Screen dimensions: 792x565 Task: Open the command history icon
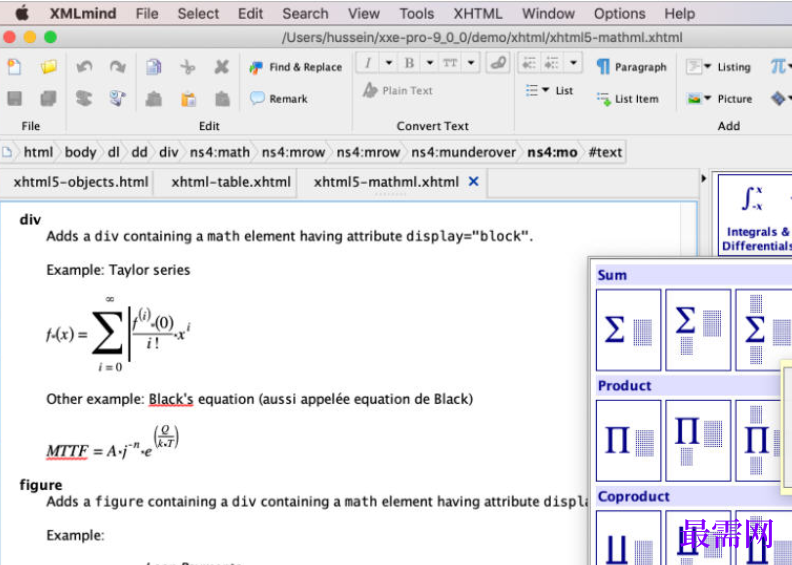(x=118, y=98)
